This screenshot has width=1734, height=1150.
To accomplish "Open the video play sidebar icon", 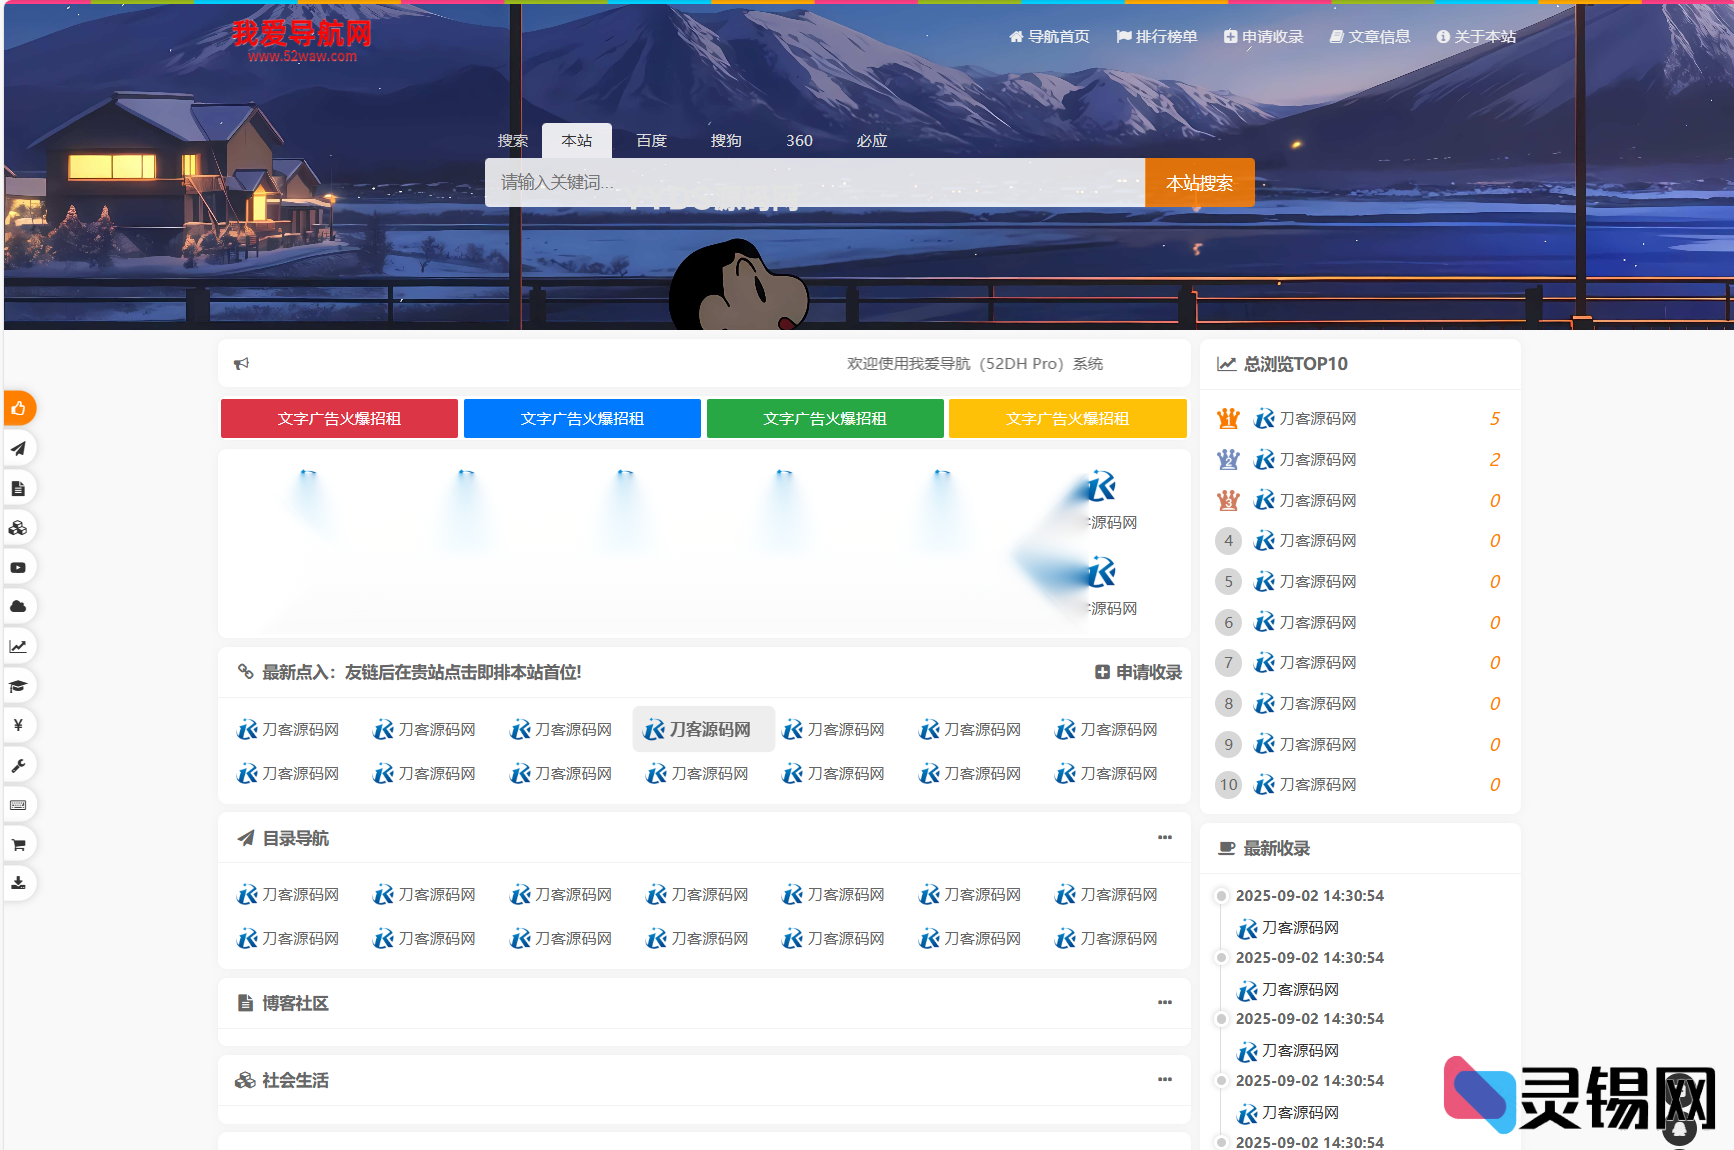I will pyautogui.click(x=18, y=567).
